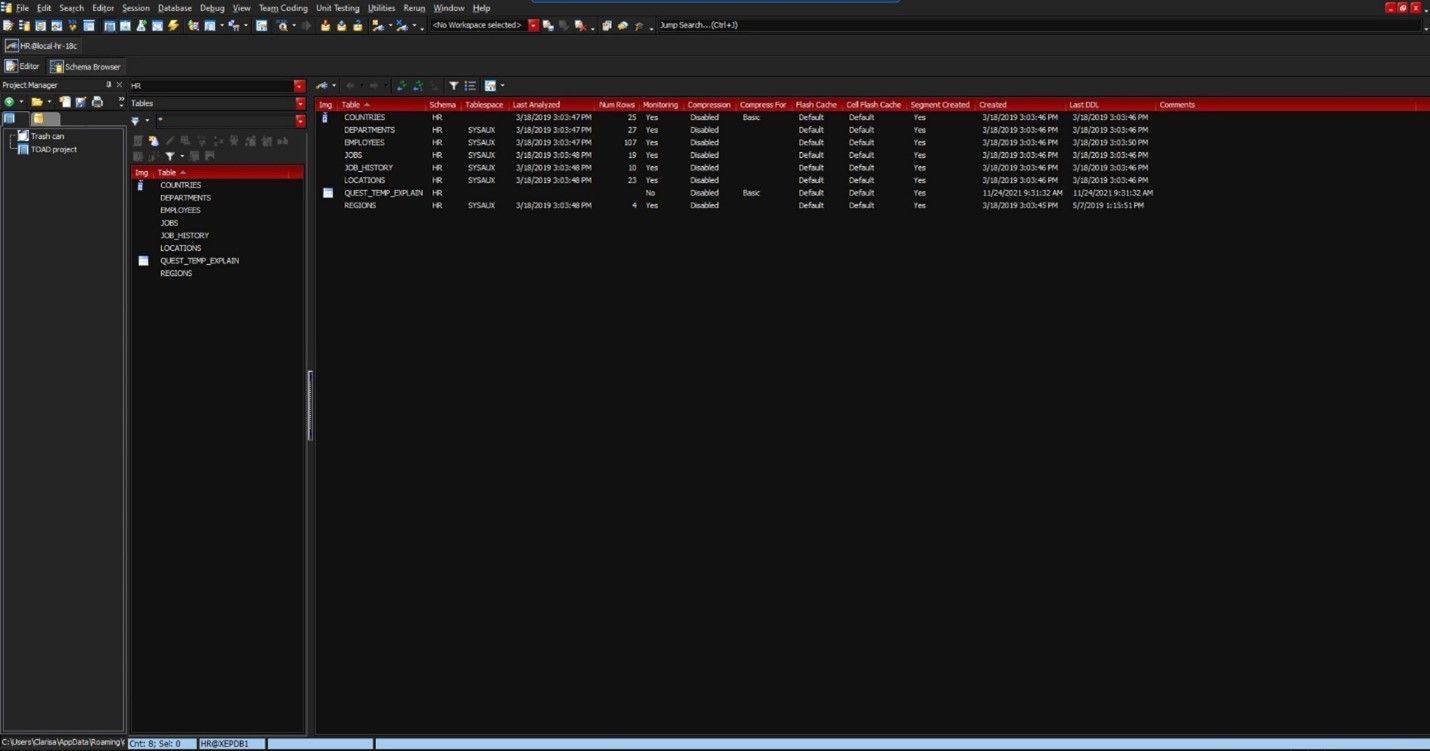Select REGIONS in the left table list
This screenshot has height=751, width=1430.
pos(176,273)
